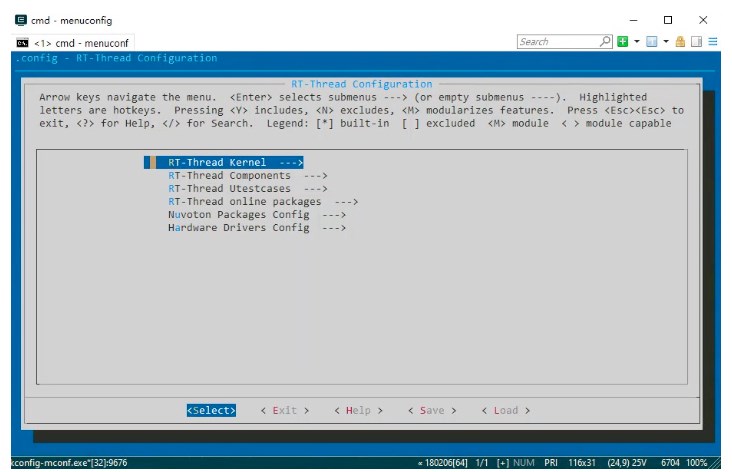Click the ConEmu app icon in the title bar
The width and height of the screenshot is (732, 472).
[x=21, y=20]
